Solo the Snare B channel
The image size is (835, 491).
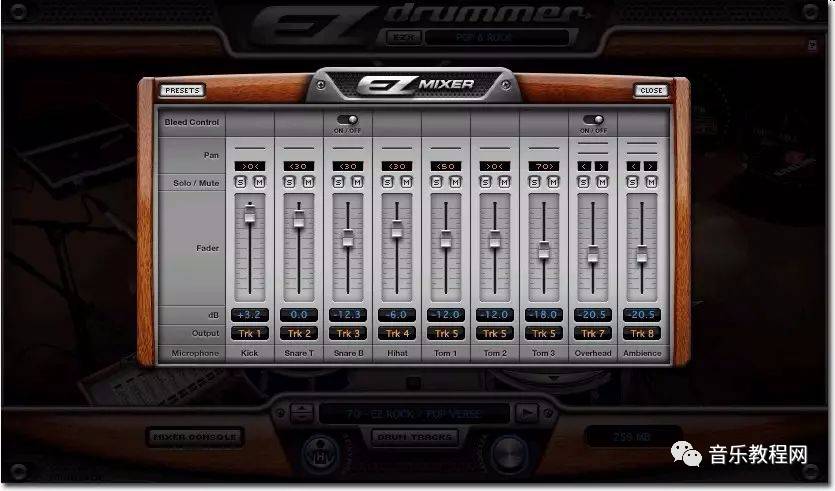click(338, 183)
